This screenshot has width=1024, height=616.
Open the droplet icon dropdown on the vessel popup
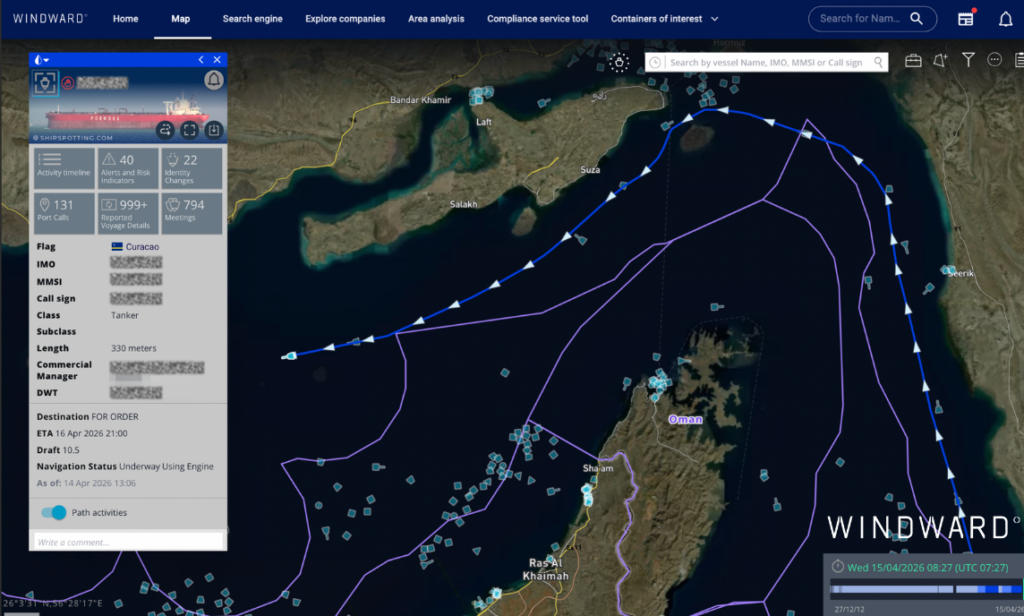pyautogui.click(x=40, y=59)
